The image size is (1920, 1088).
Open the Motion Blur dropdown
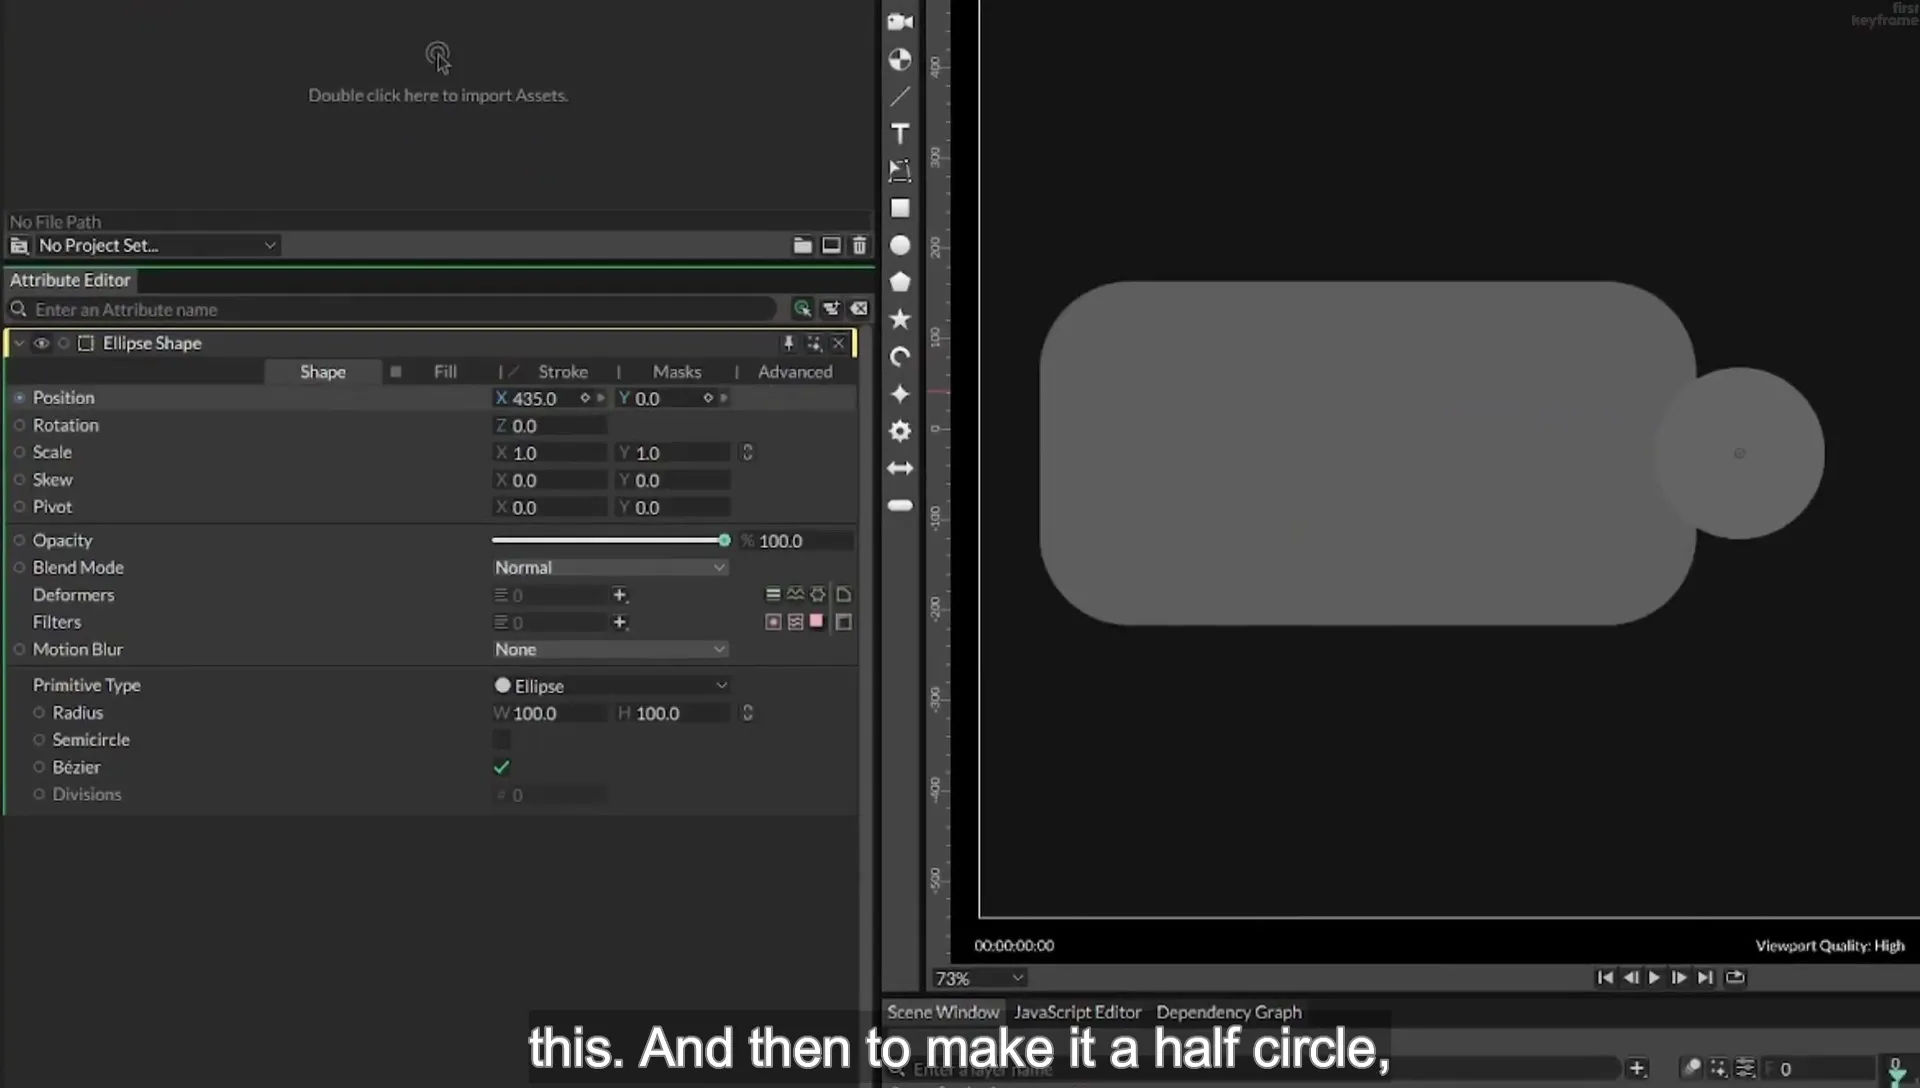tap(610, 649)
